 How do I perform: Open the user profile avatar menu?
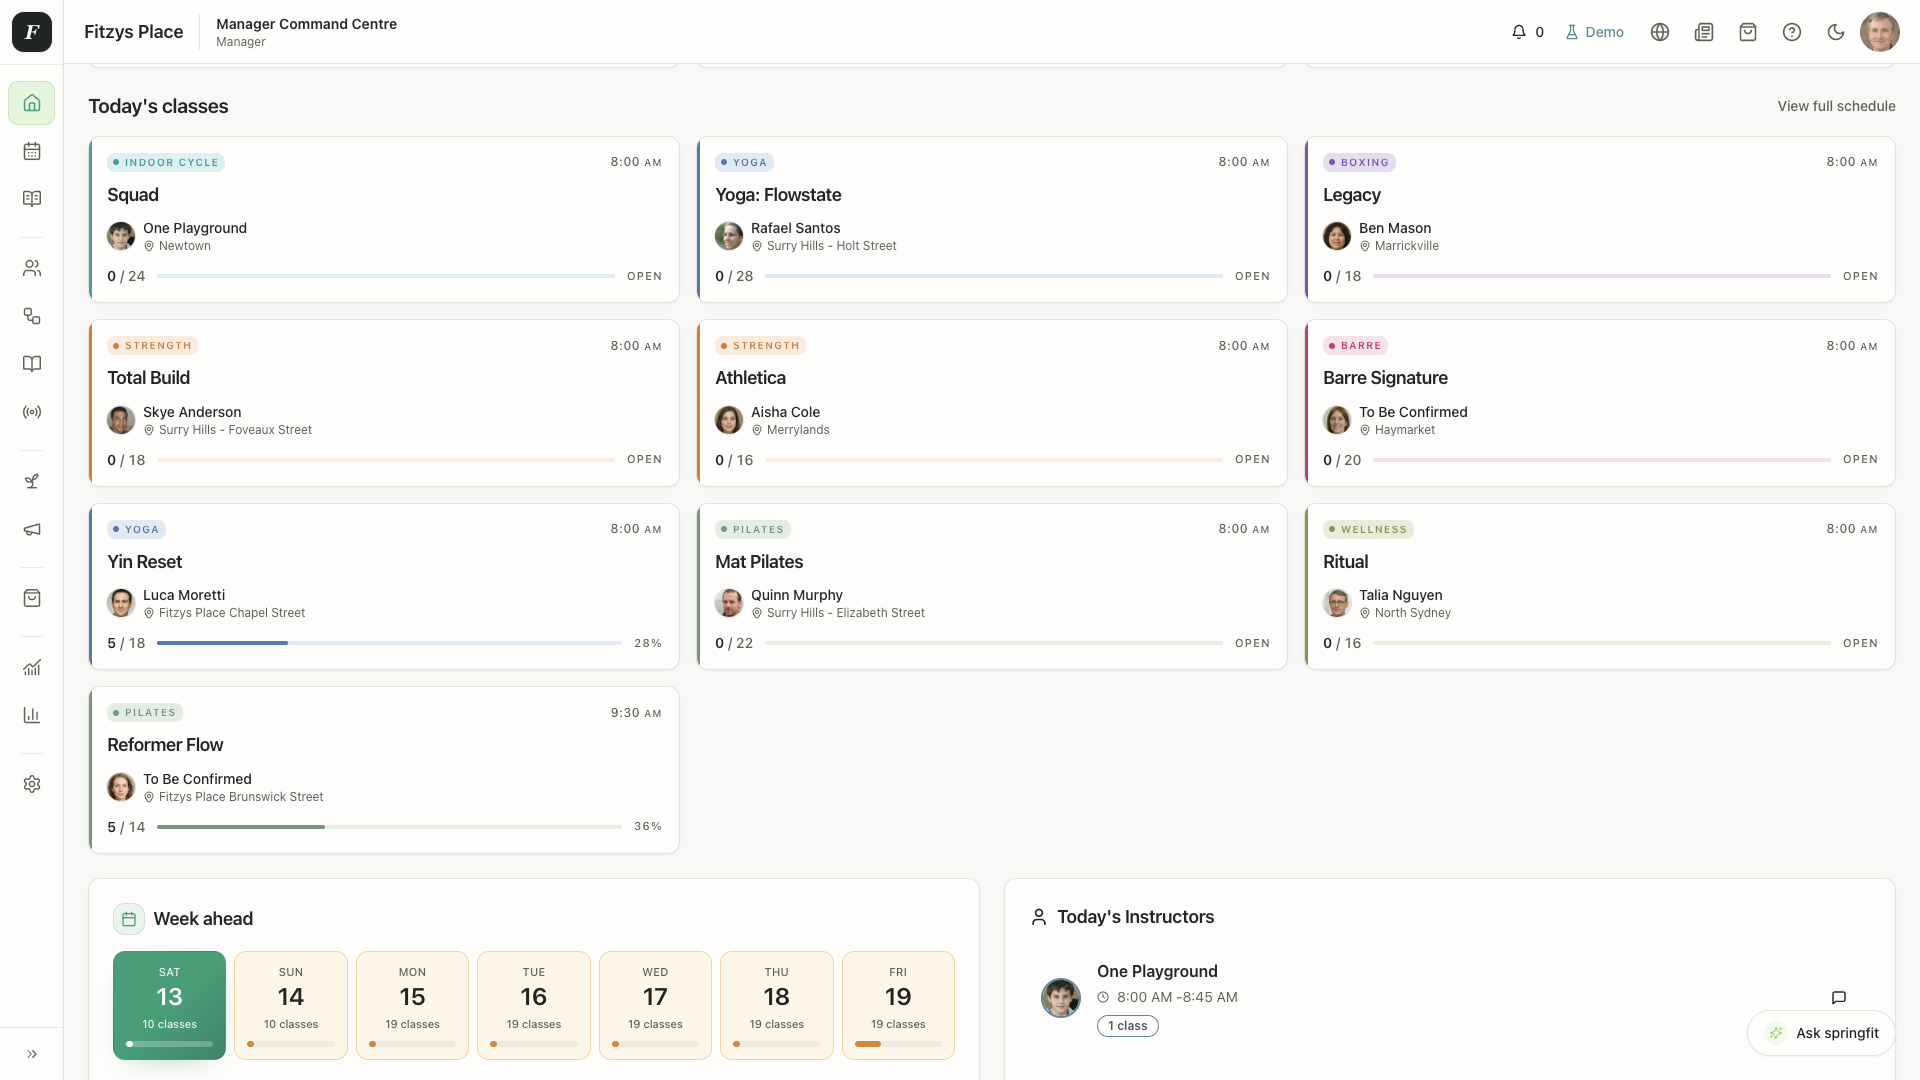1880,32
